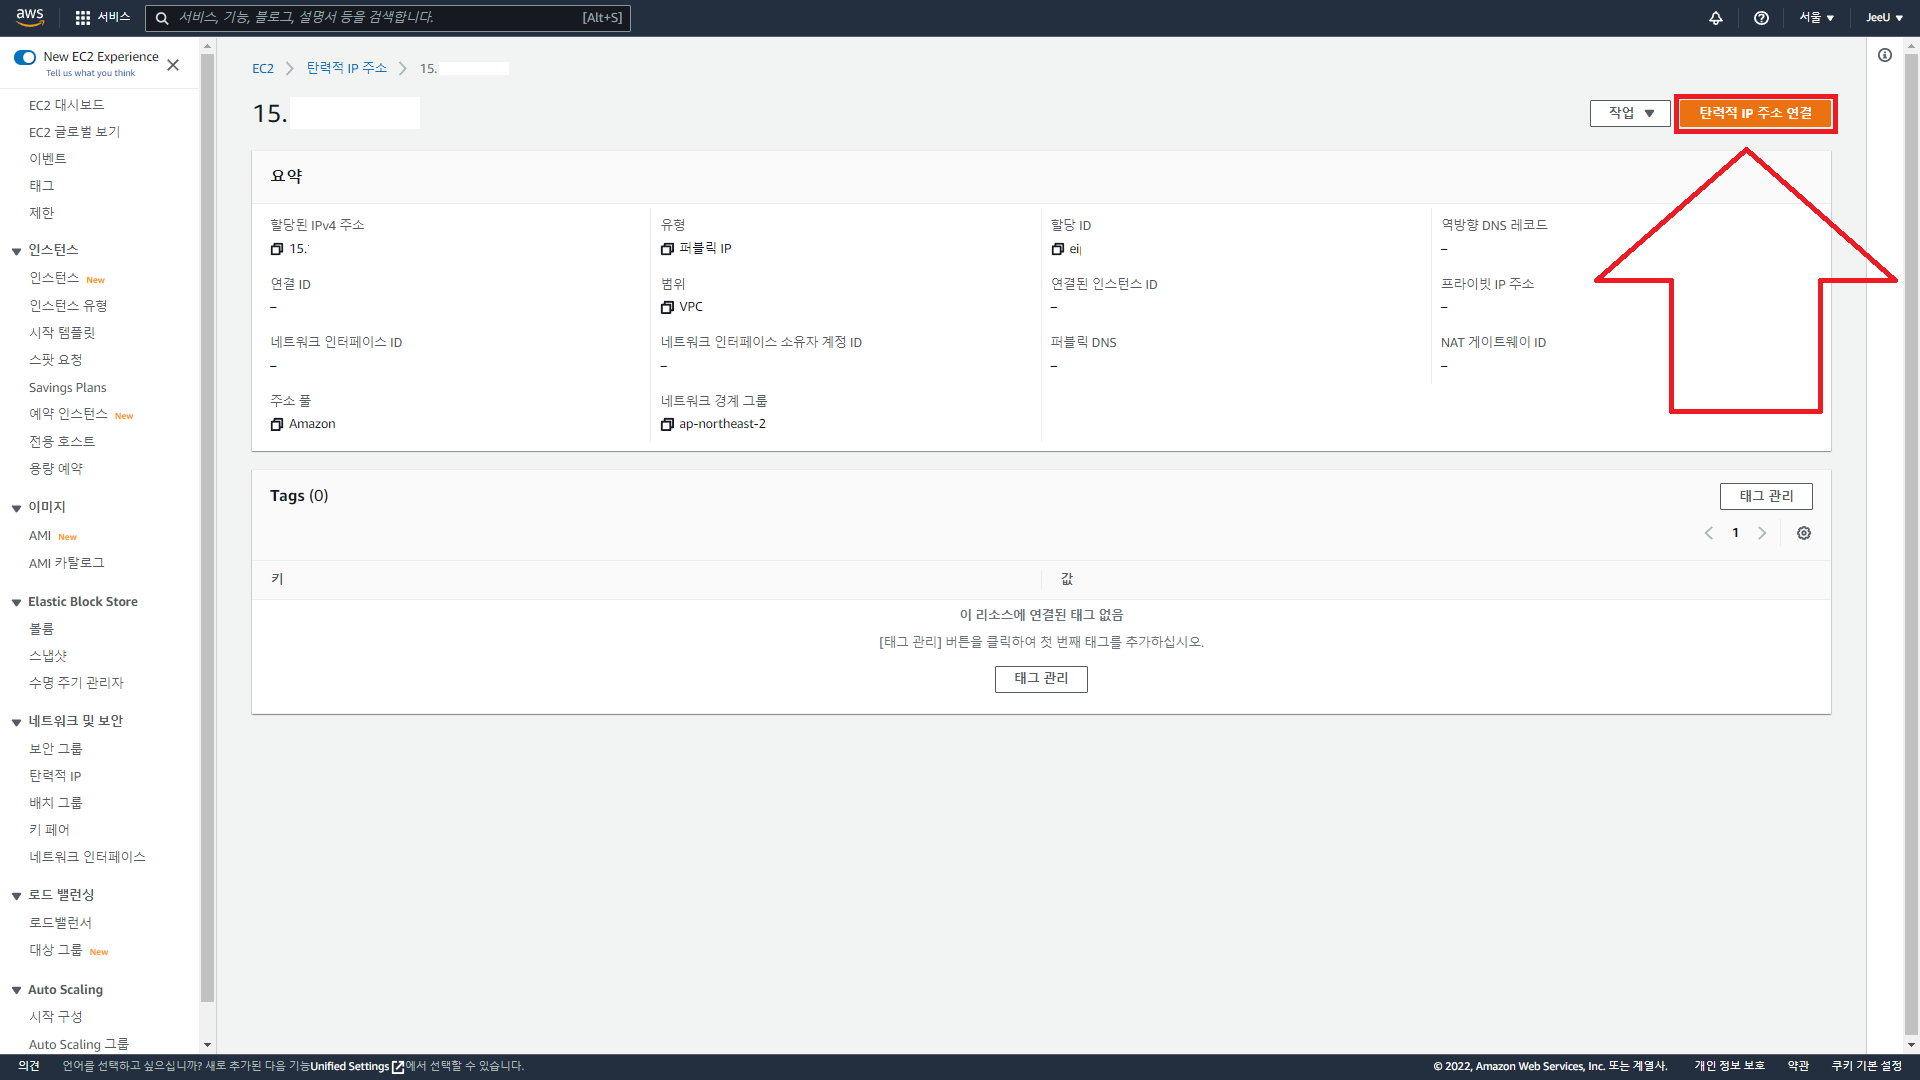Viewport: 1920px width, 1080px height.
Task: Click 탄력적 IP 주소 연결 button
Action: click(1755, 113)
